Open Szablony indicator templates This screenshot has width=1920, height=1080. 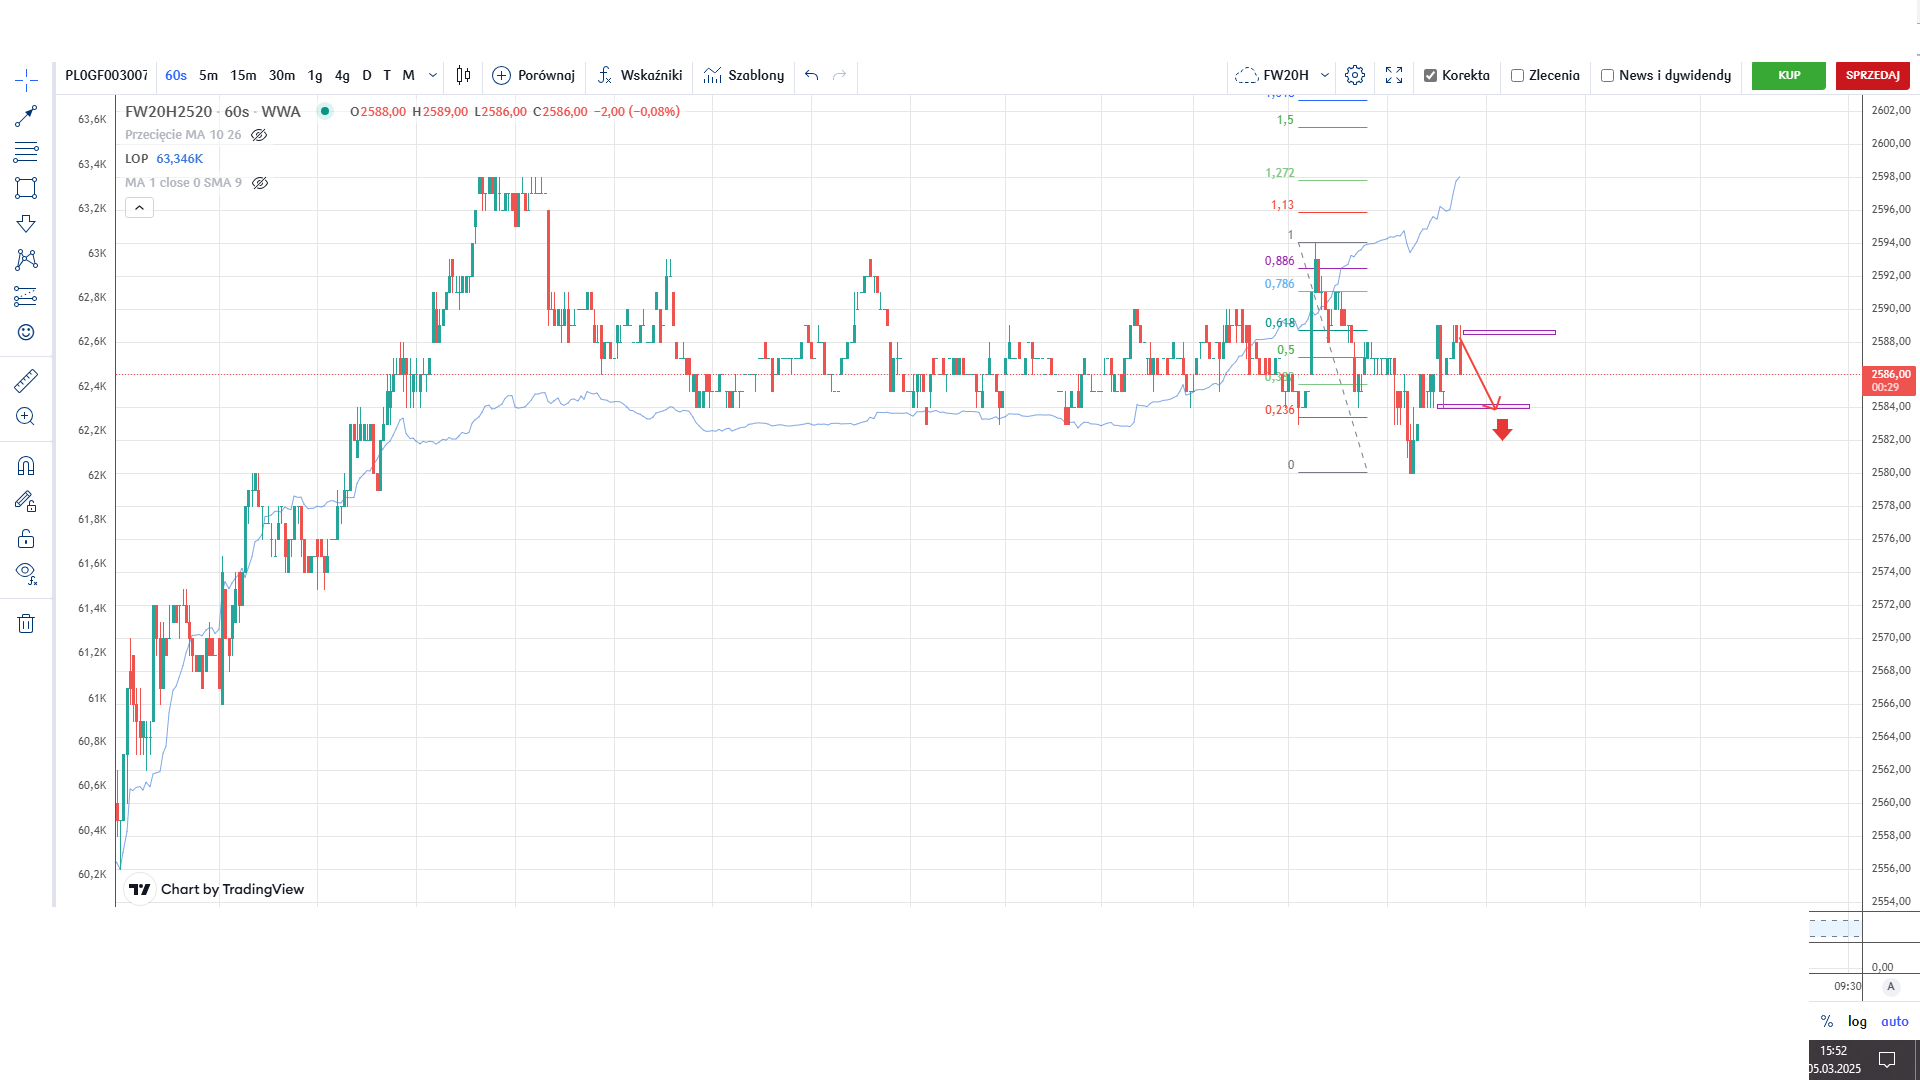coord(744,75)
